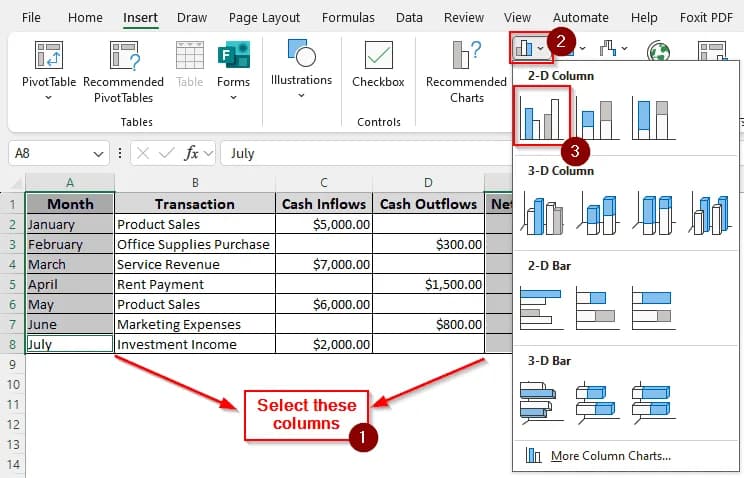Choose 3-D 100% Stacked Column chart

pos(653,213)
